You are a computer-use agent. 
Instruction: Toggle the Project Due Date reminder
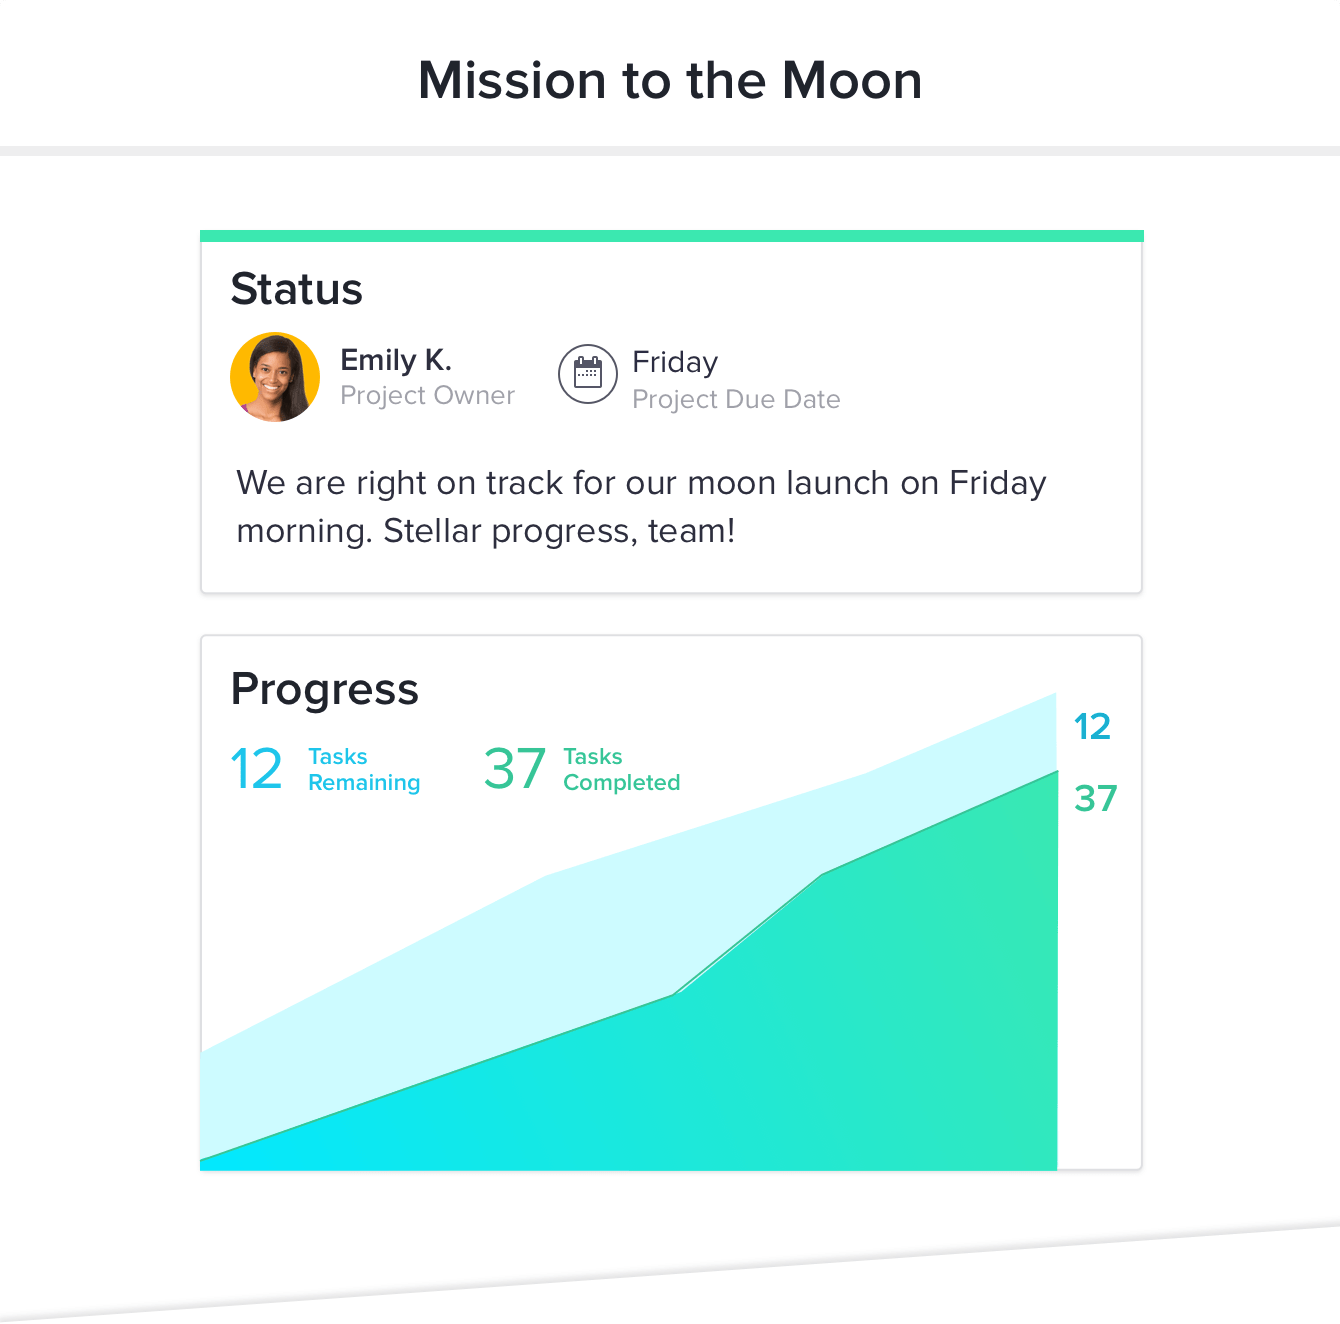[736, 399]
